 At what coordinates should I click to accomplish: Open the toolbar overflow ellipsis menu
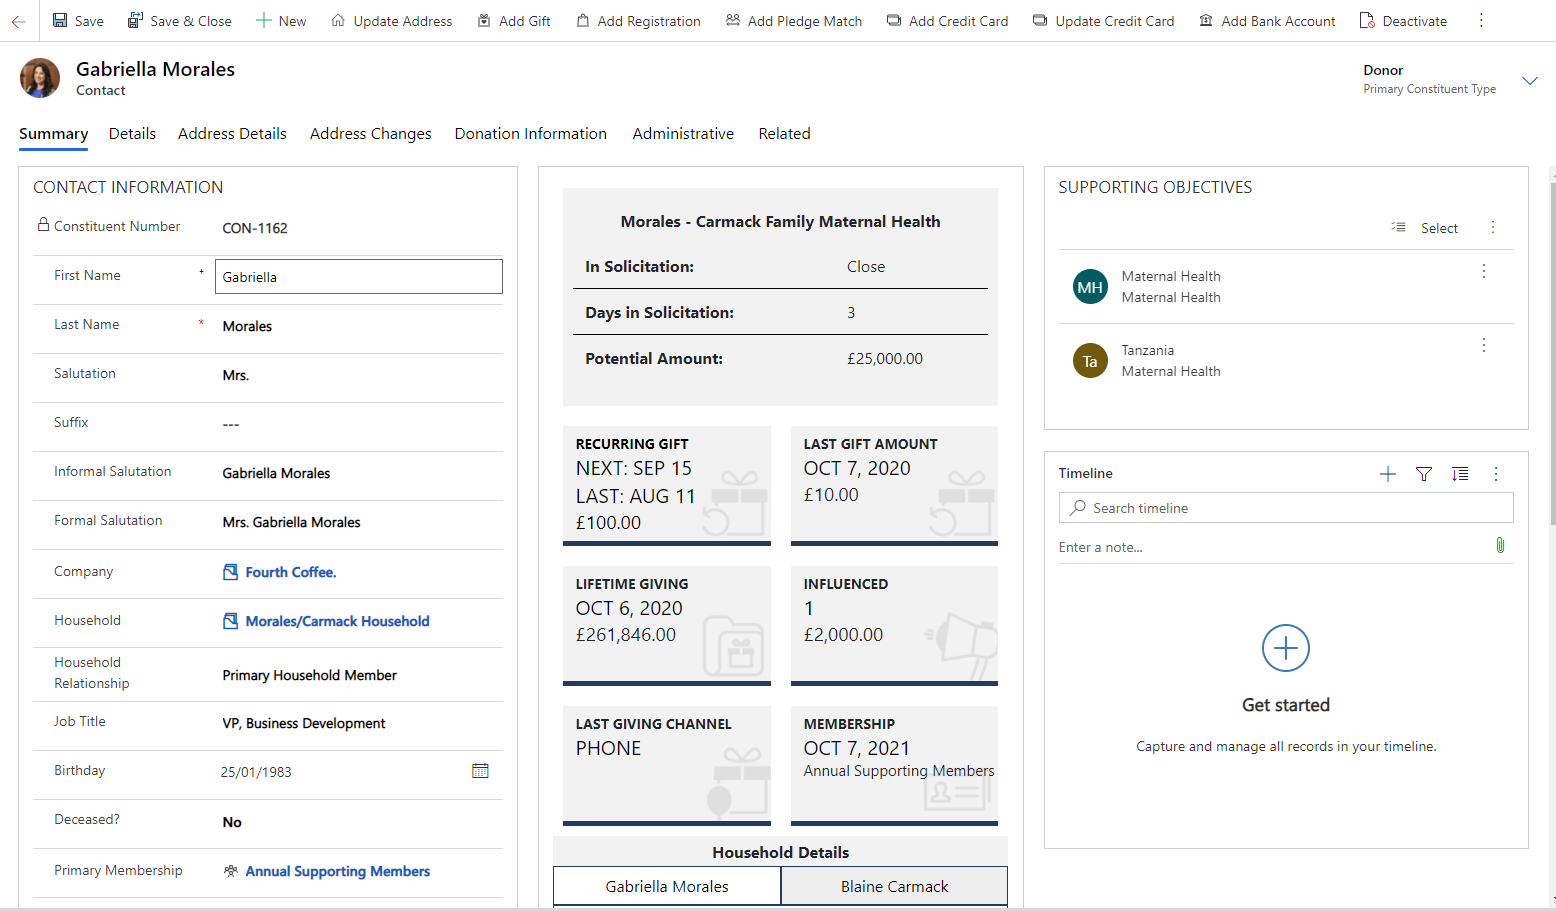tap(1480, 20)
